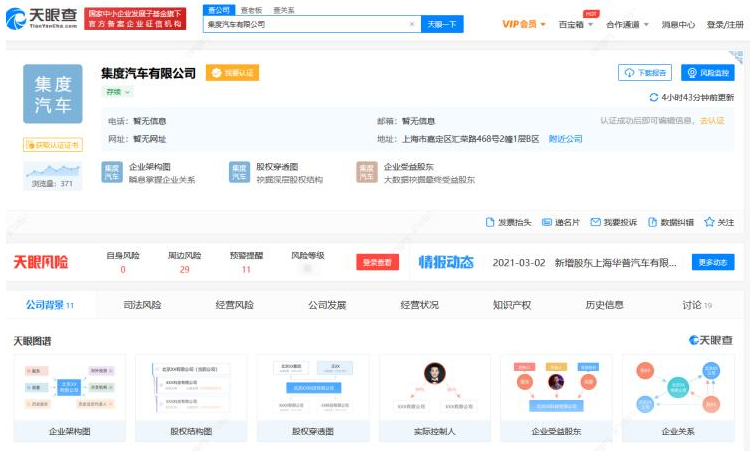Open 股权穿透图 icon under company info

239,172
